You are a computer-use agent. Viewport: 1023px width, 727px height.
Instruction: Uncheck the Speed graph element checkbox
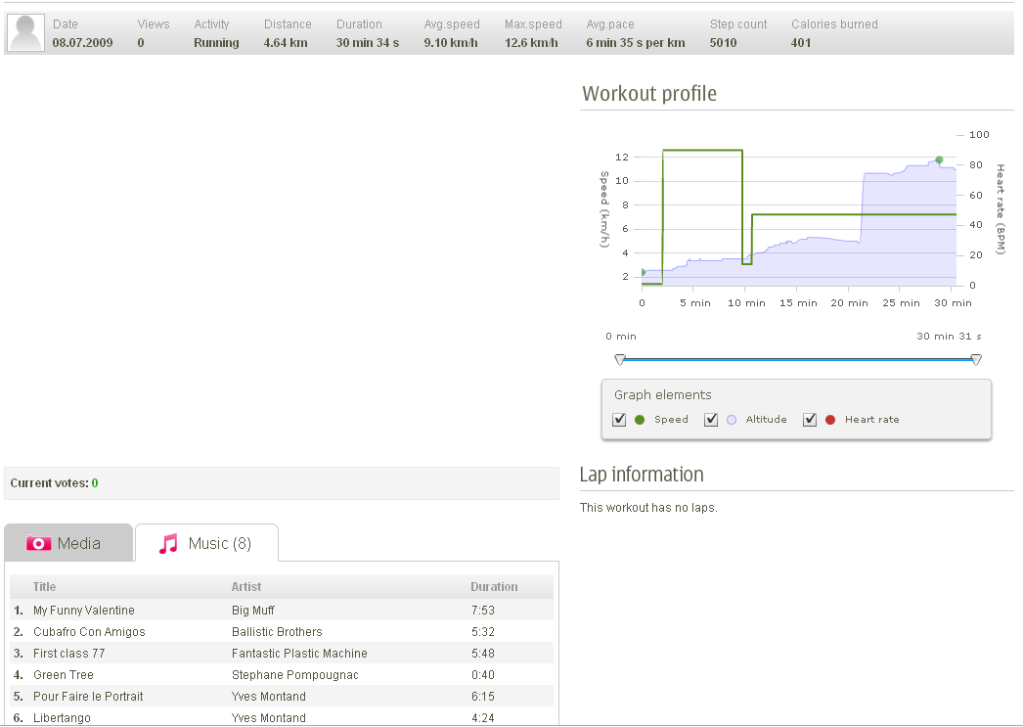619,420
